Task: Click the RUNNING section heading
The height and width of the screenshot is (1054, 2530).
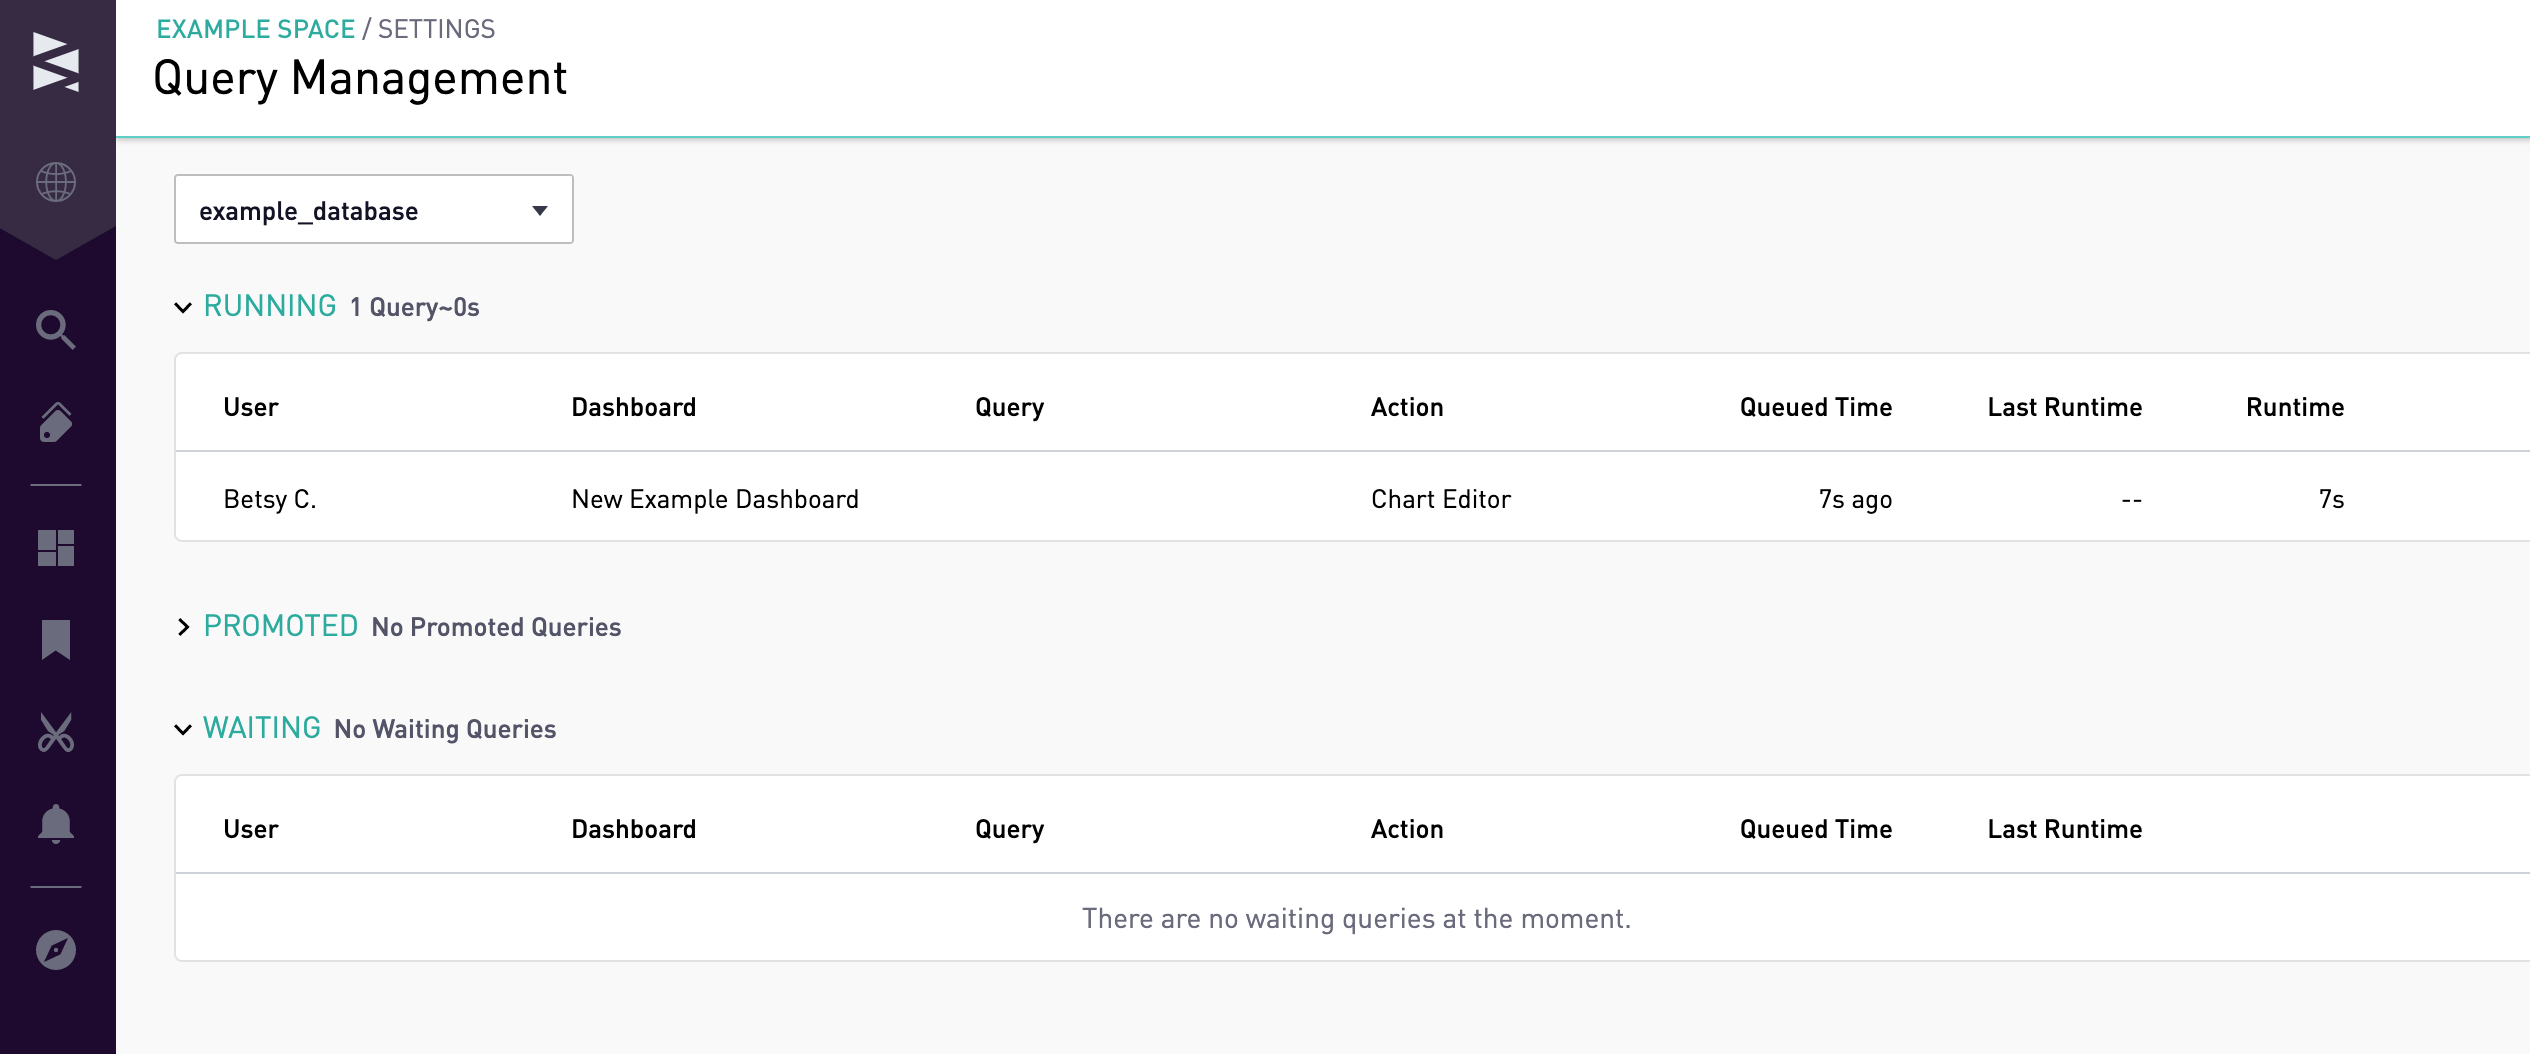Action: pyautogui.click(x=270, y=306)
